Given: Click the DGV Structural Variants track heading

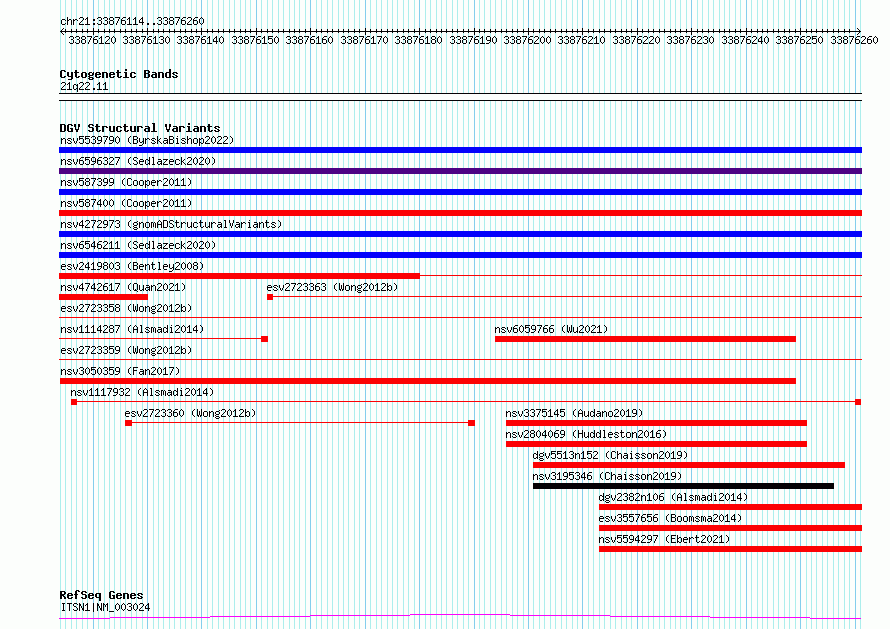Looking at the screenshot, I should coord(140,128).
